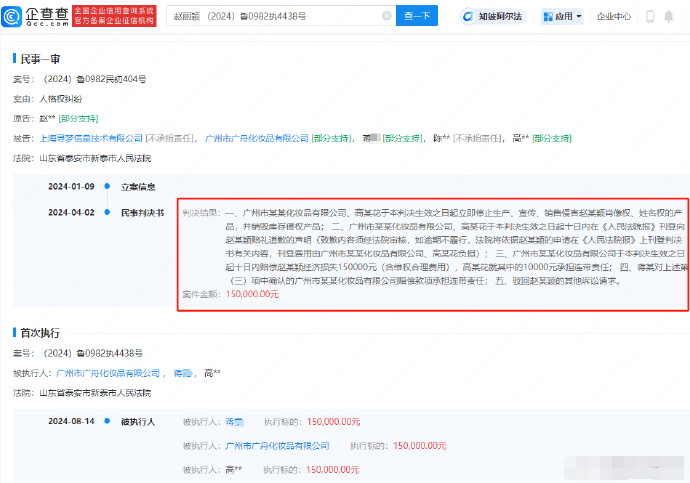Click the 知彼阿尔法 icon button
The height and width of the screenshot is (483, 690).
493,16
